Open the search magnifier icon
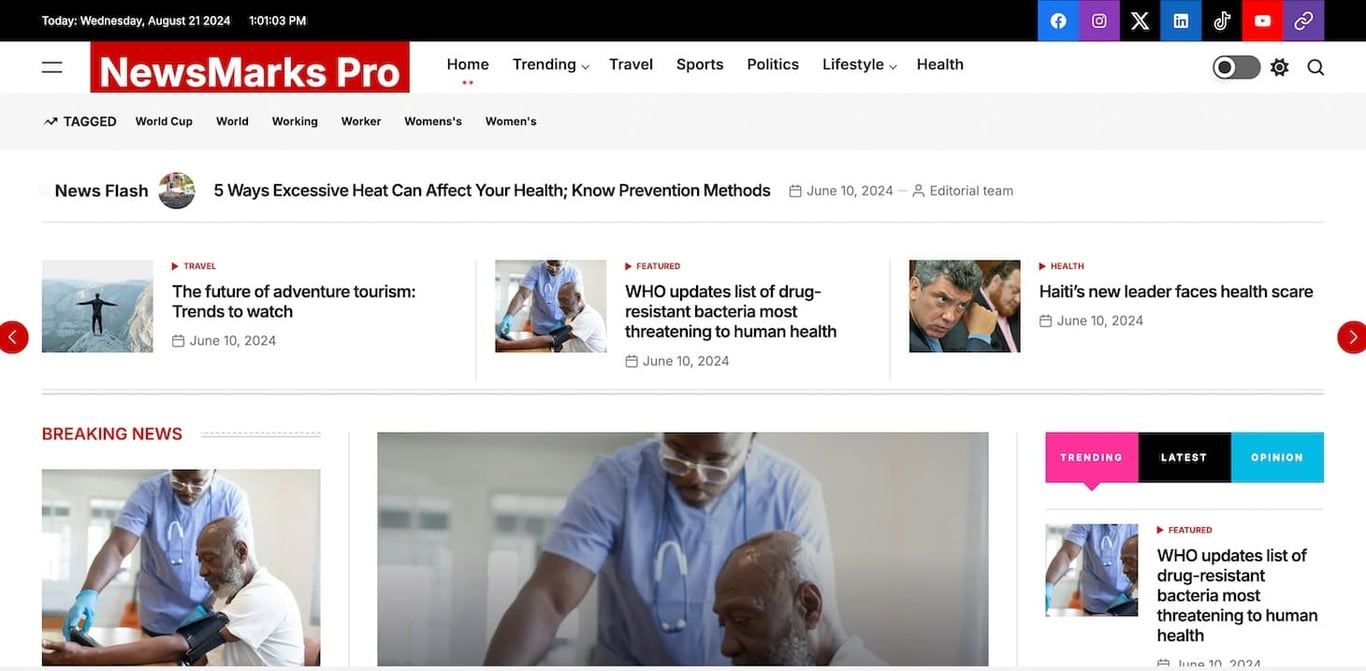This screenshot has height=671, width=1366. [1316, 67]
